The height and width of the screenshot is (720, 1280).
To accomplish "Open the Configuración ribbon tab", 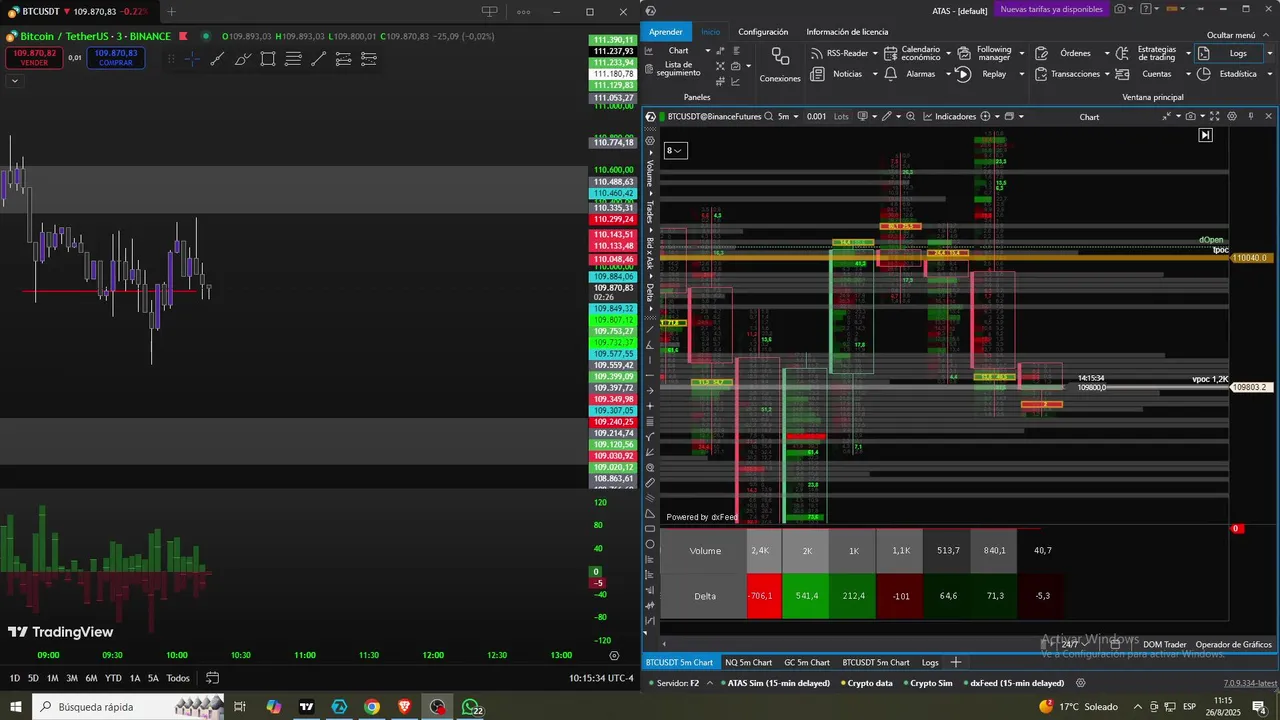I will 763,32.
